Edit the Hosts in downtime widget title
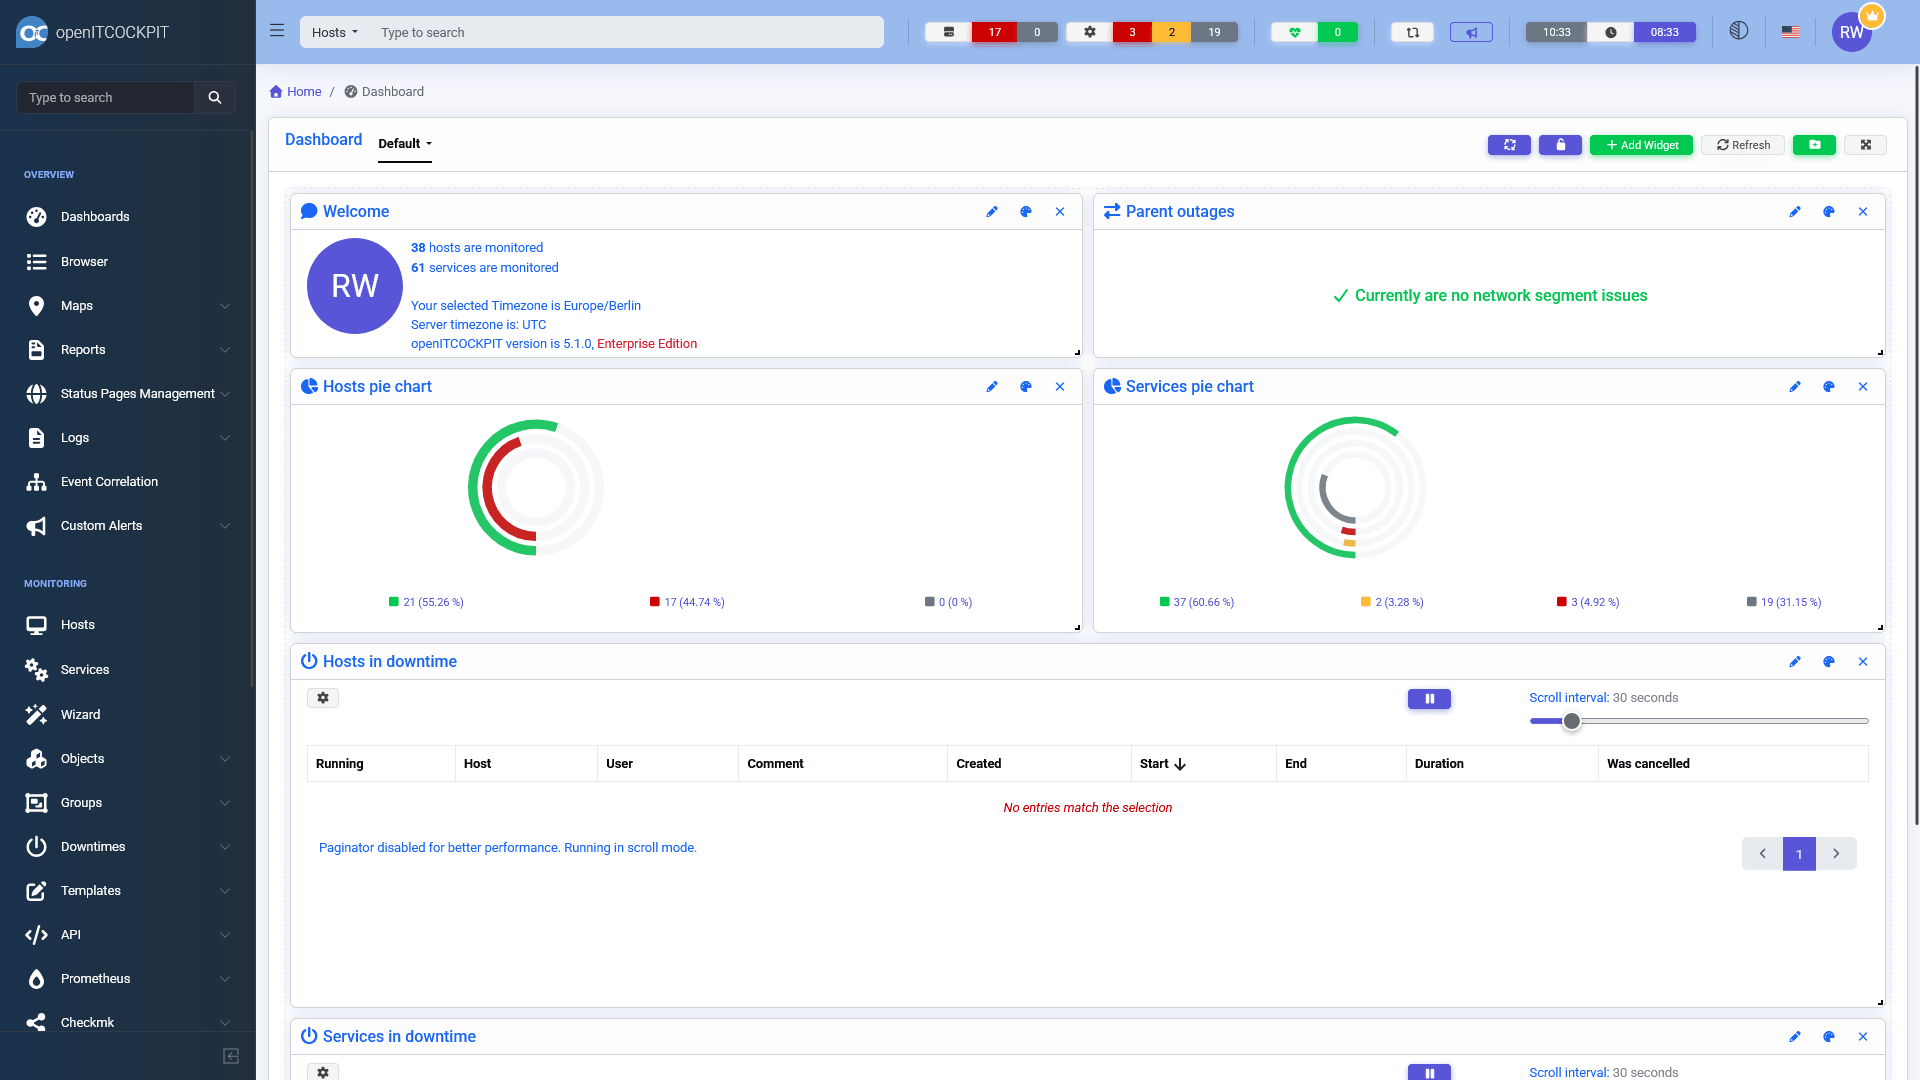 point(1795,662)
